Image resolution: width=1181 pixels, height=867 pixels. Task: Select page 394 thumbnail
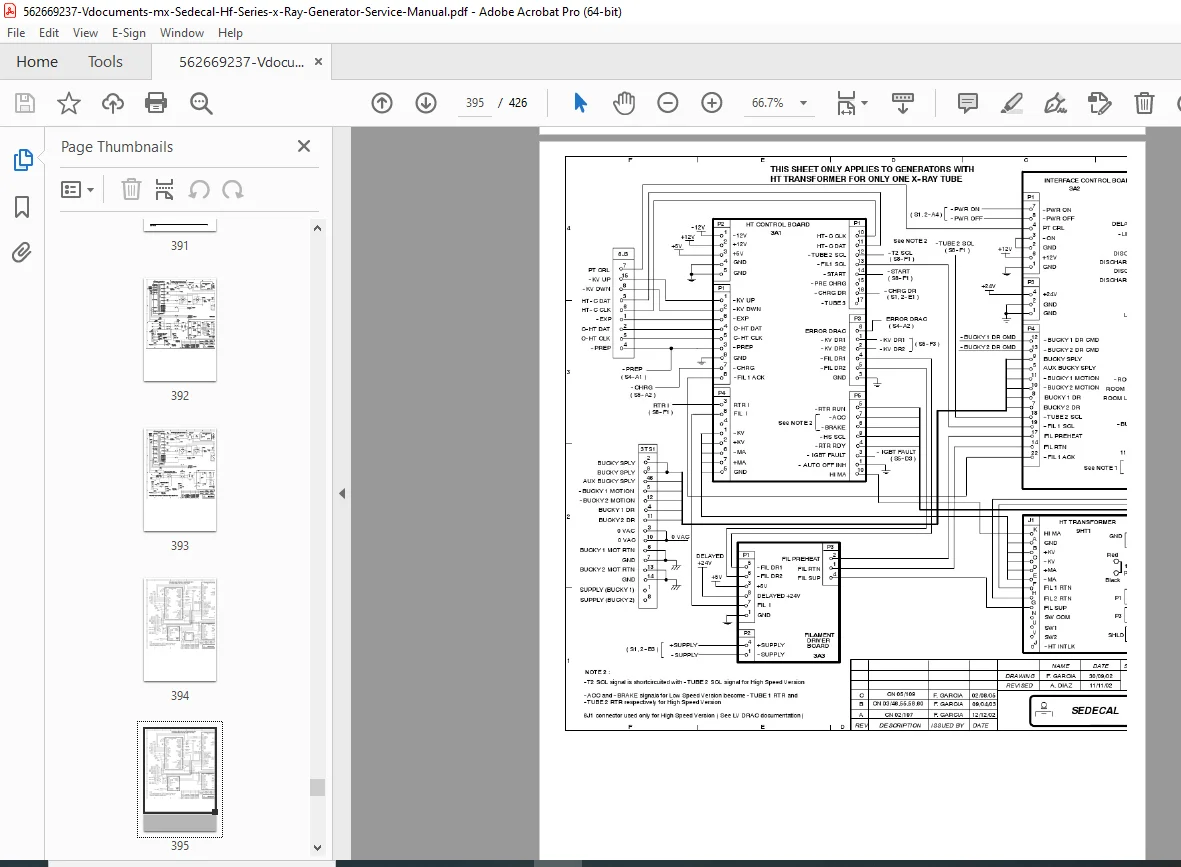[180, 630]
